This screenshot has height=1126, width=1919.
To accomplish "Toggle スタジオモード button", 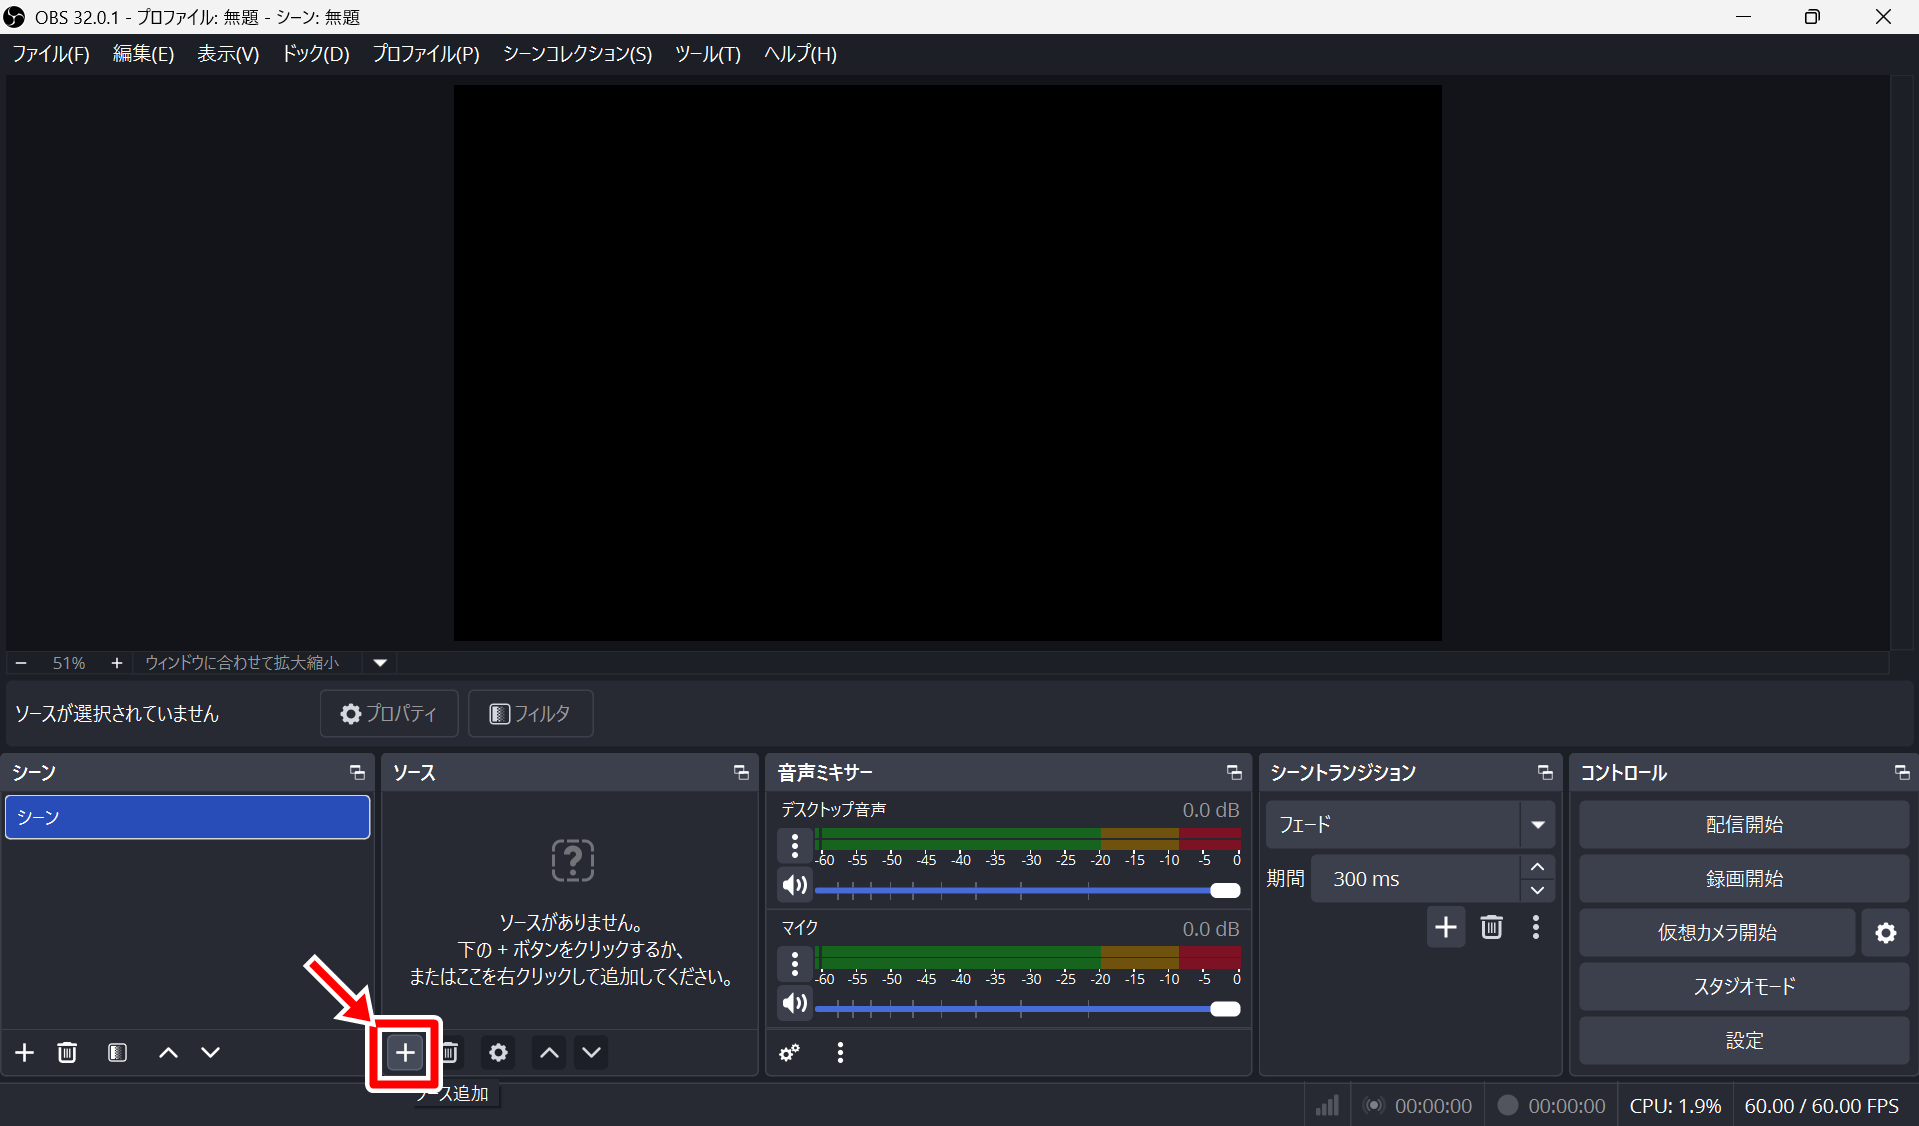I will click(1743, 987).
